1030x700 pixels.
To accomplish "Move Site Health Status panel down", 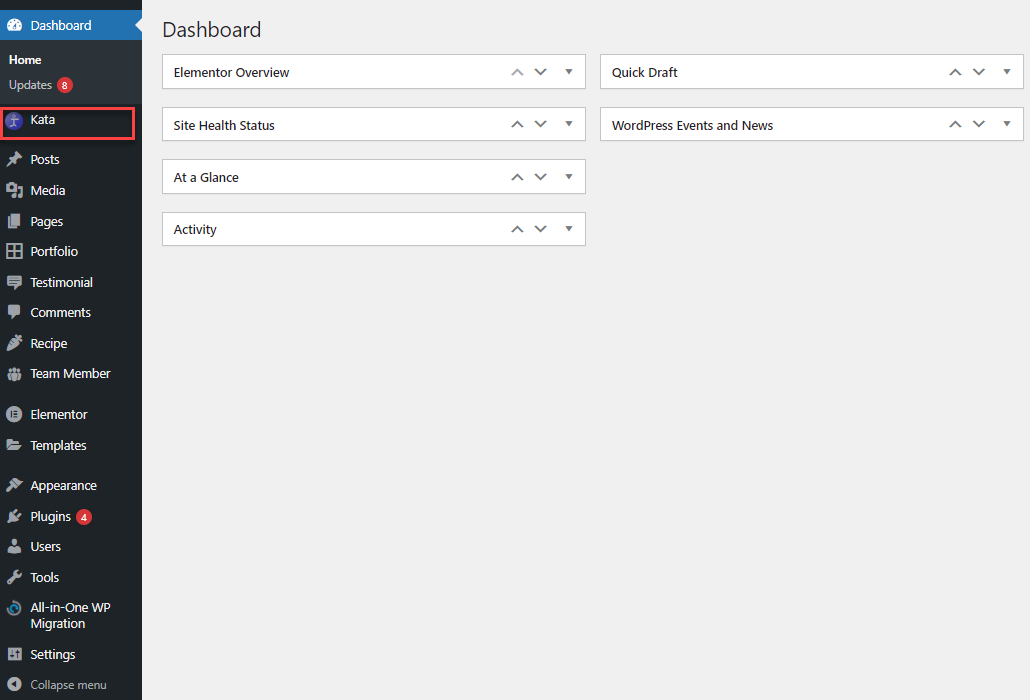I will coord(541,125).
